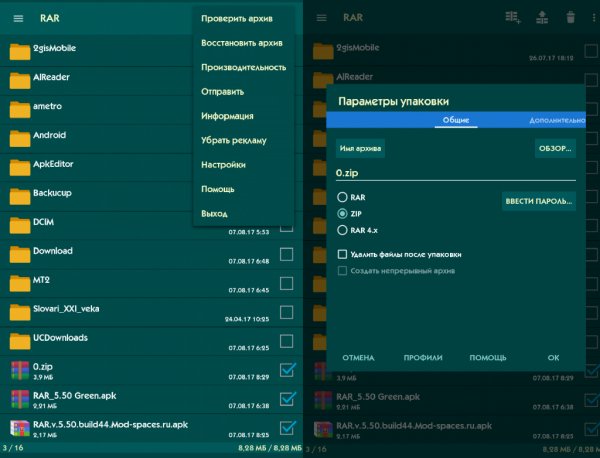This screenshot has height=458, width=600.
Task: Check the UCDownloads folder checkbox
Action: (x=287, y=341)
